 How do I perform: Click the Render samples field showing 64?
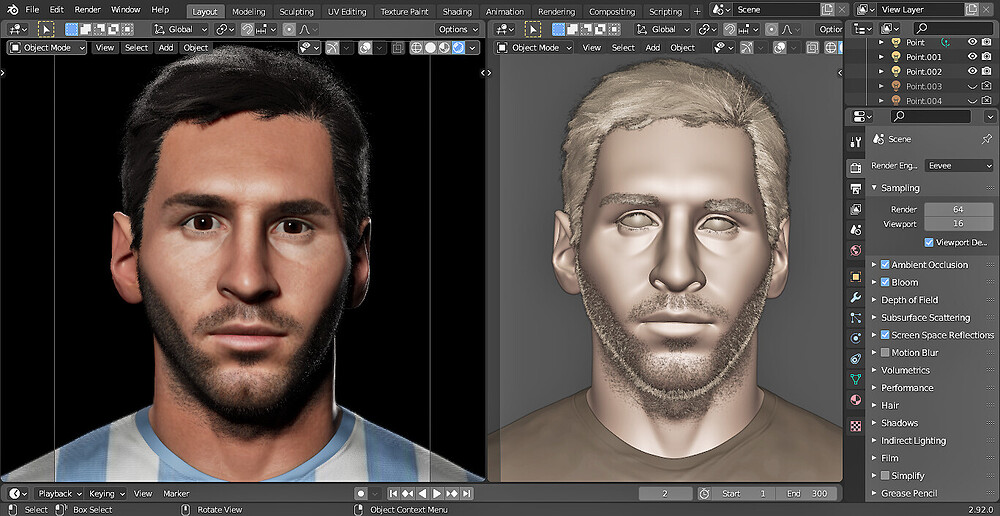pyautogui.click(x=958, y=209)
